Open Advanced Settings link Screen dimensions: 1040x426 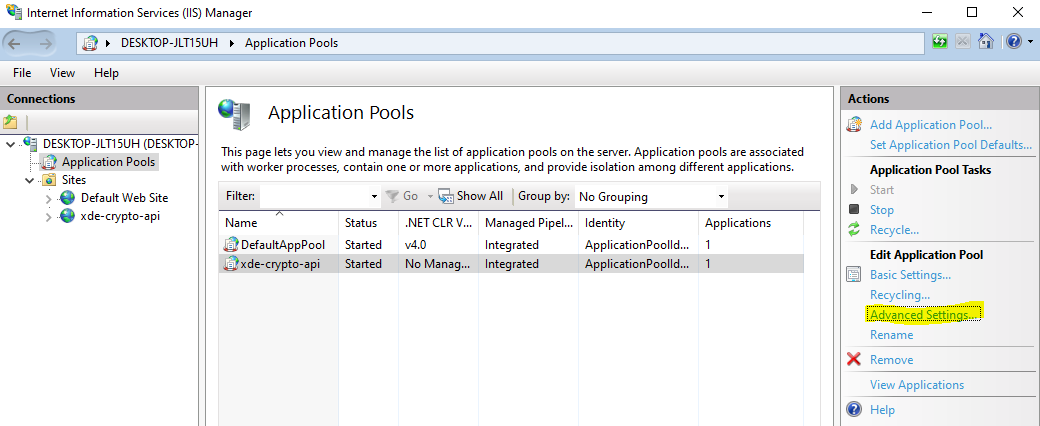924,315
